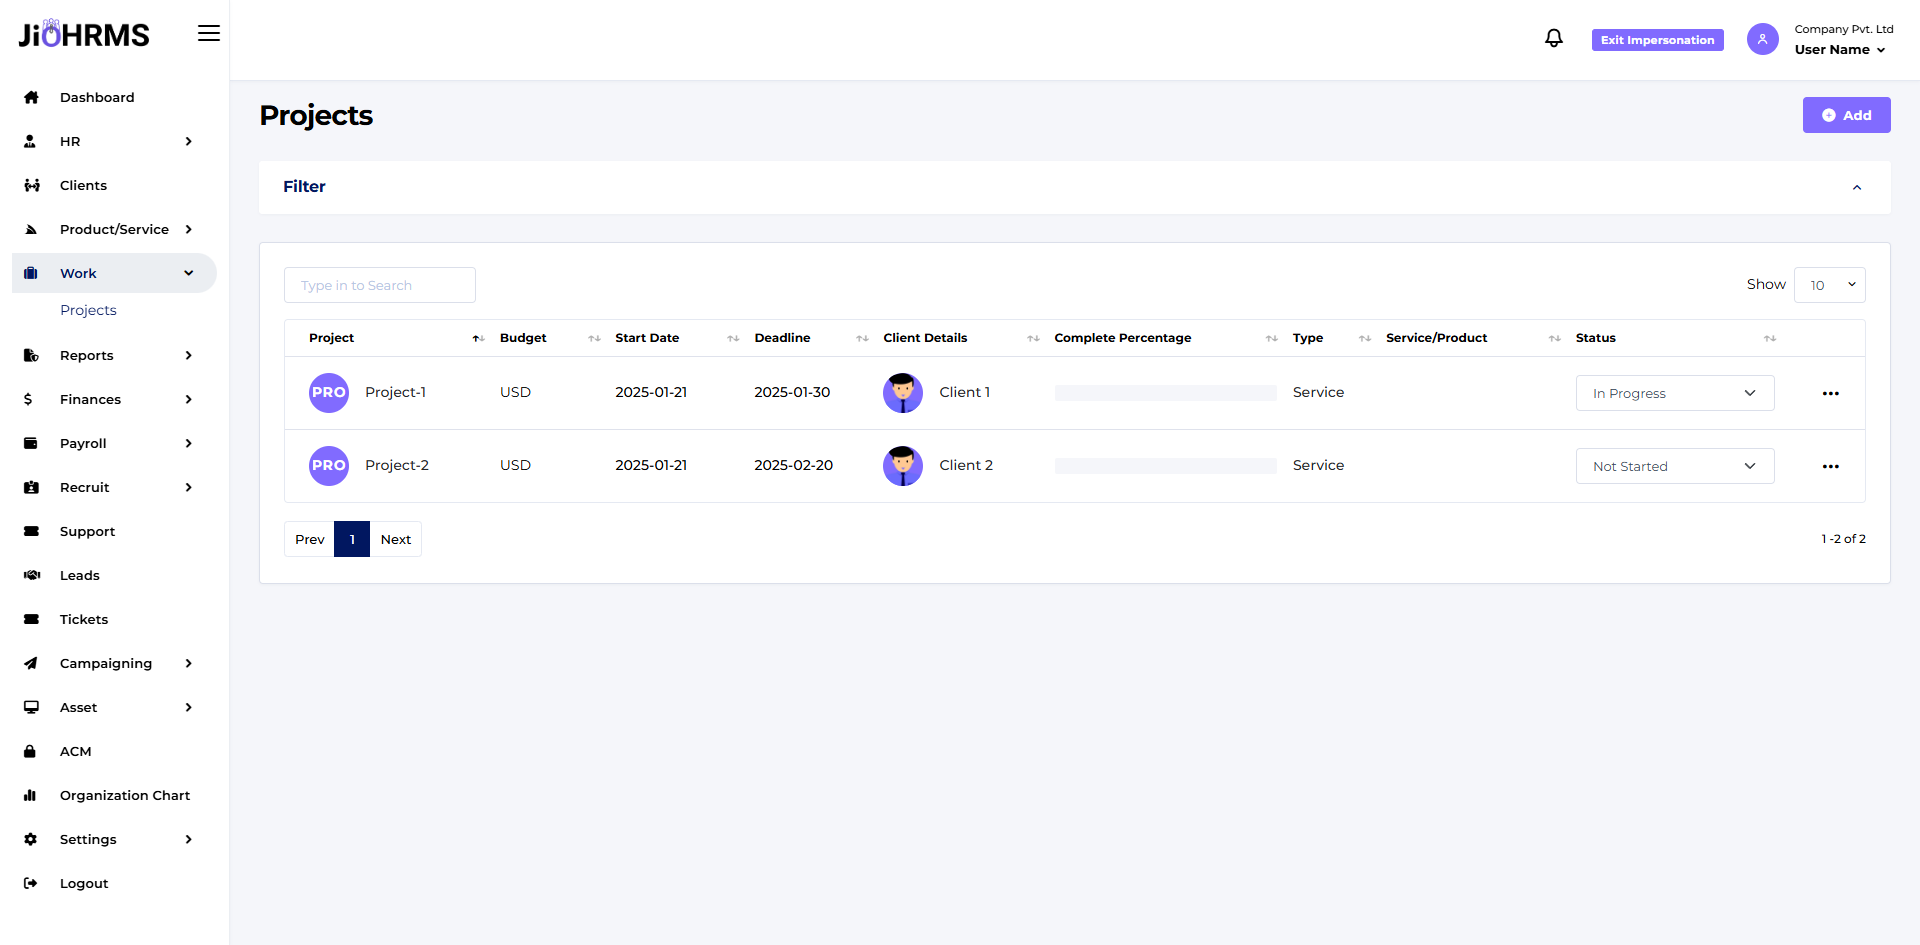Open three-dot actions for Project-2
The height and width of the screenshot is (945, 1920).
coord(1830,466)
